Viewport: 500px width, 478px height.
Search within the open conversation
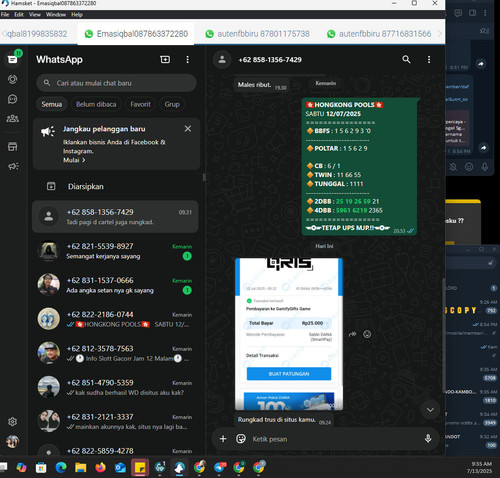406,59
